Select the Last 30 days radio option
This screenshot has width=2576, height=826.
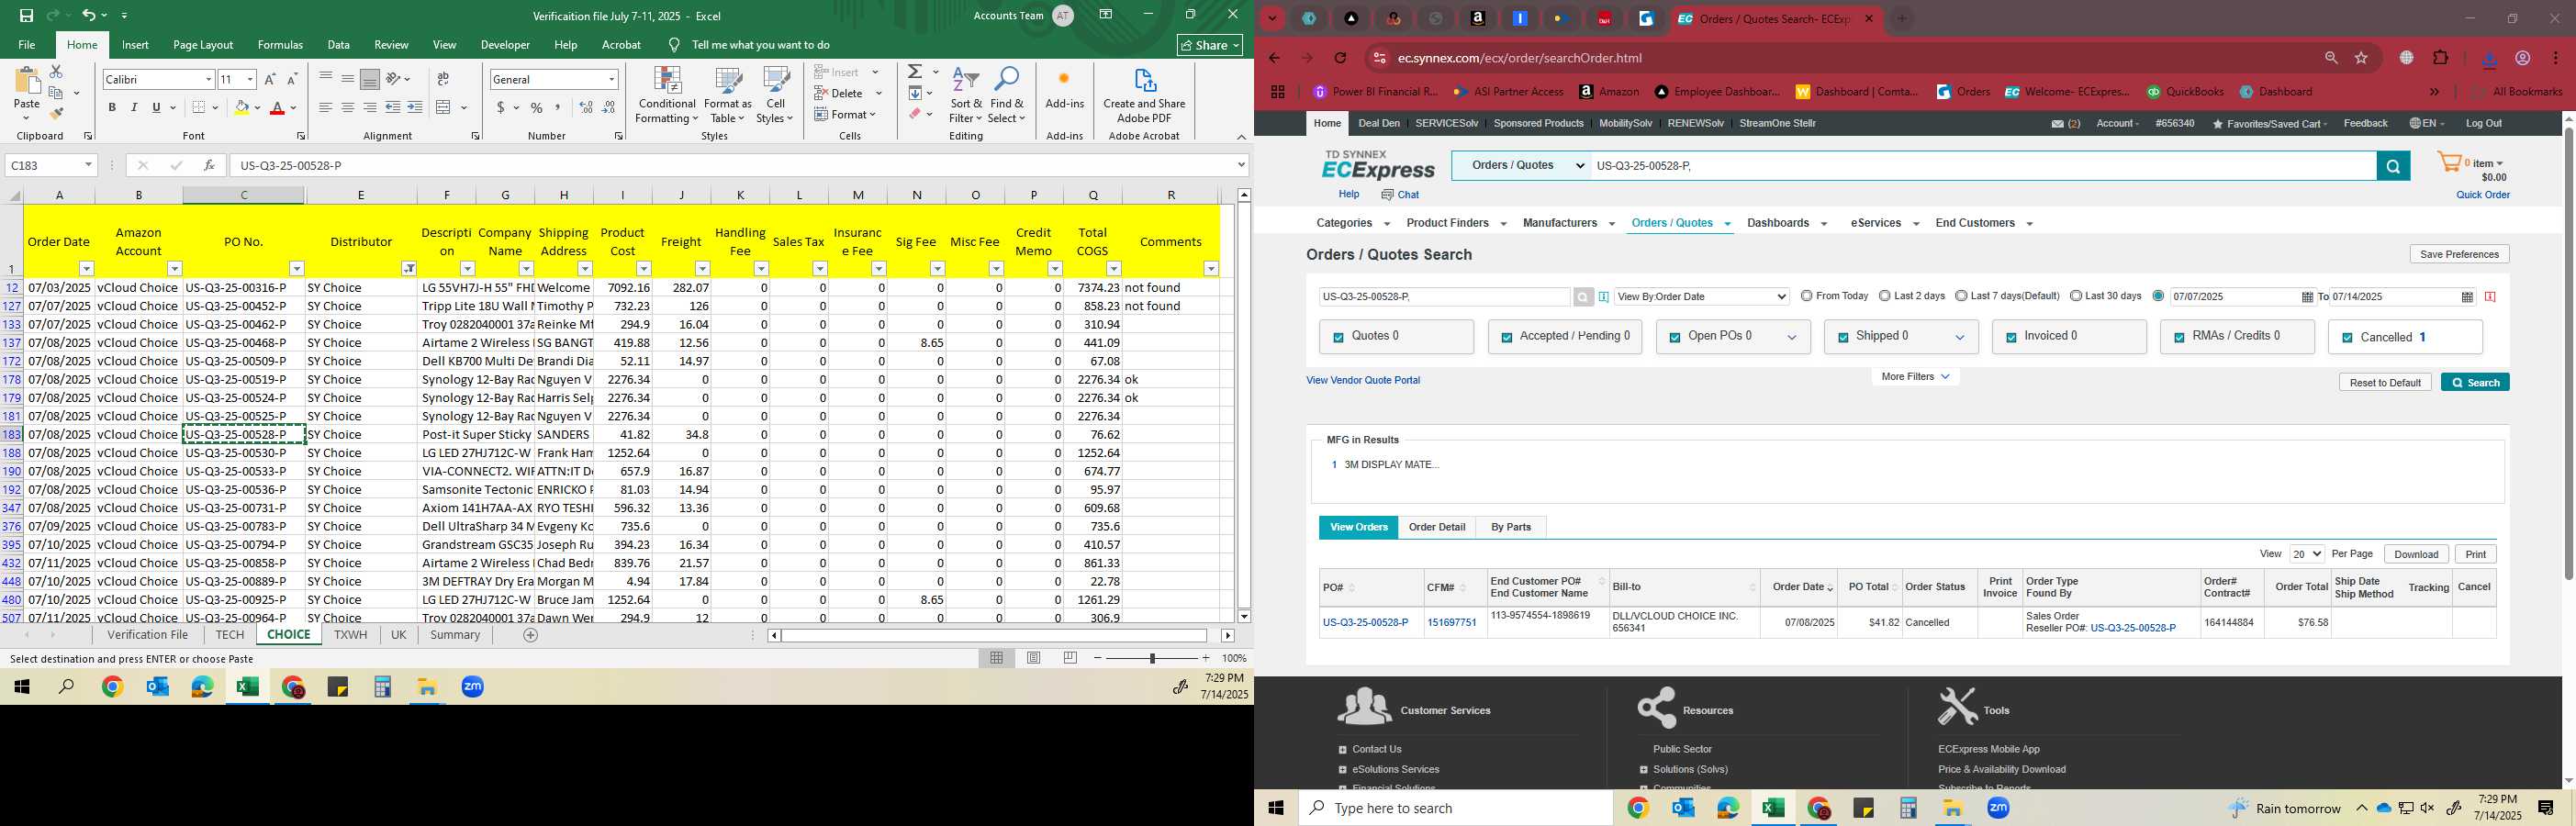pos(2076,296)
